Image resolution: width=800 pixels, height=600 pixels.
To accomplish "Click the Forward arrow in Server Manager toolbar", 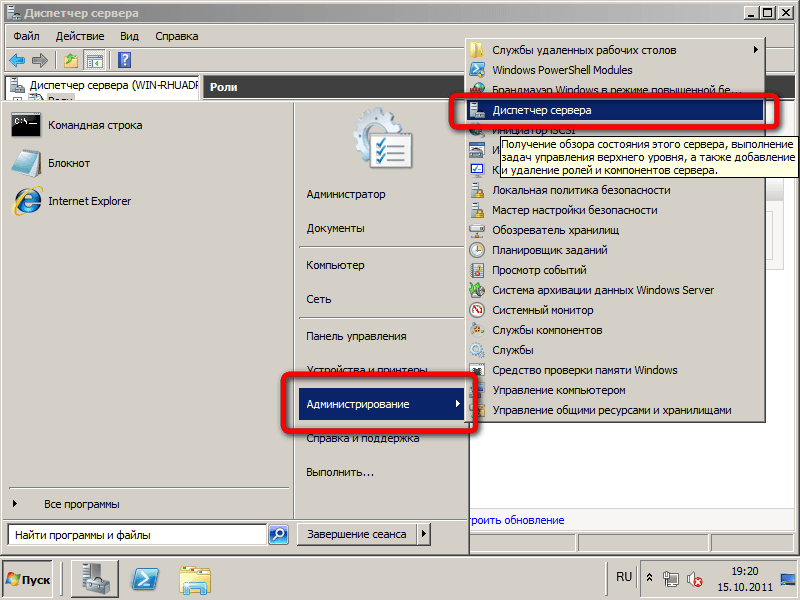I will [40, 61].
